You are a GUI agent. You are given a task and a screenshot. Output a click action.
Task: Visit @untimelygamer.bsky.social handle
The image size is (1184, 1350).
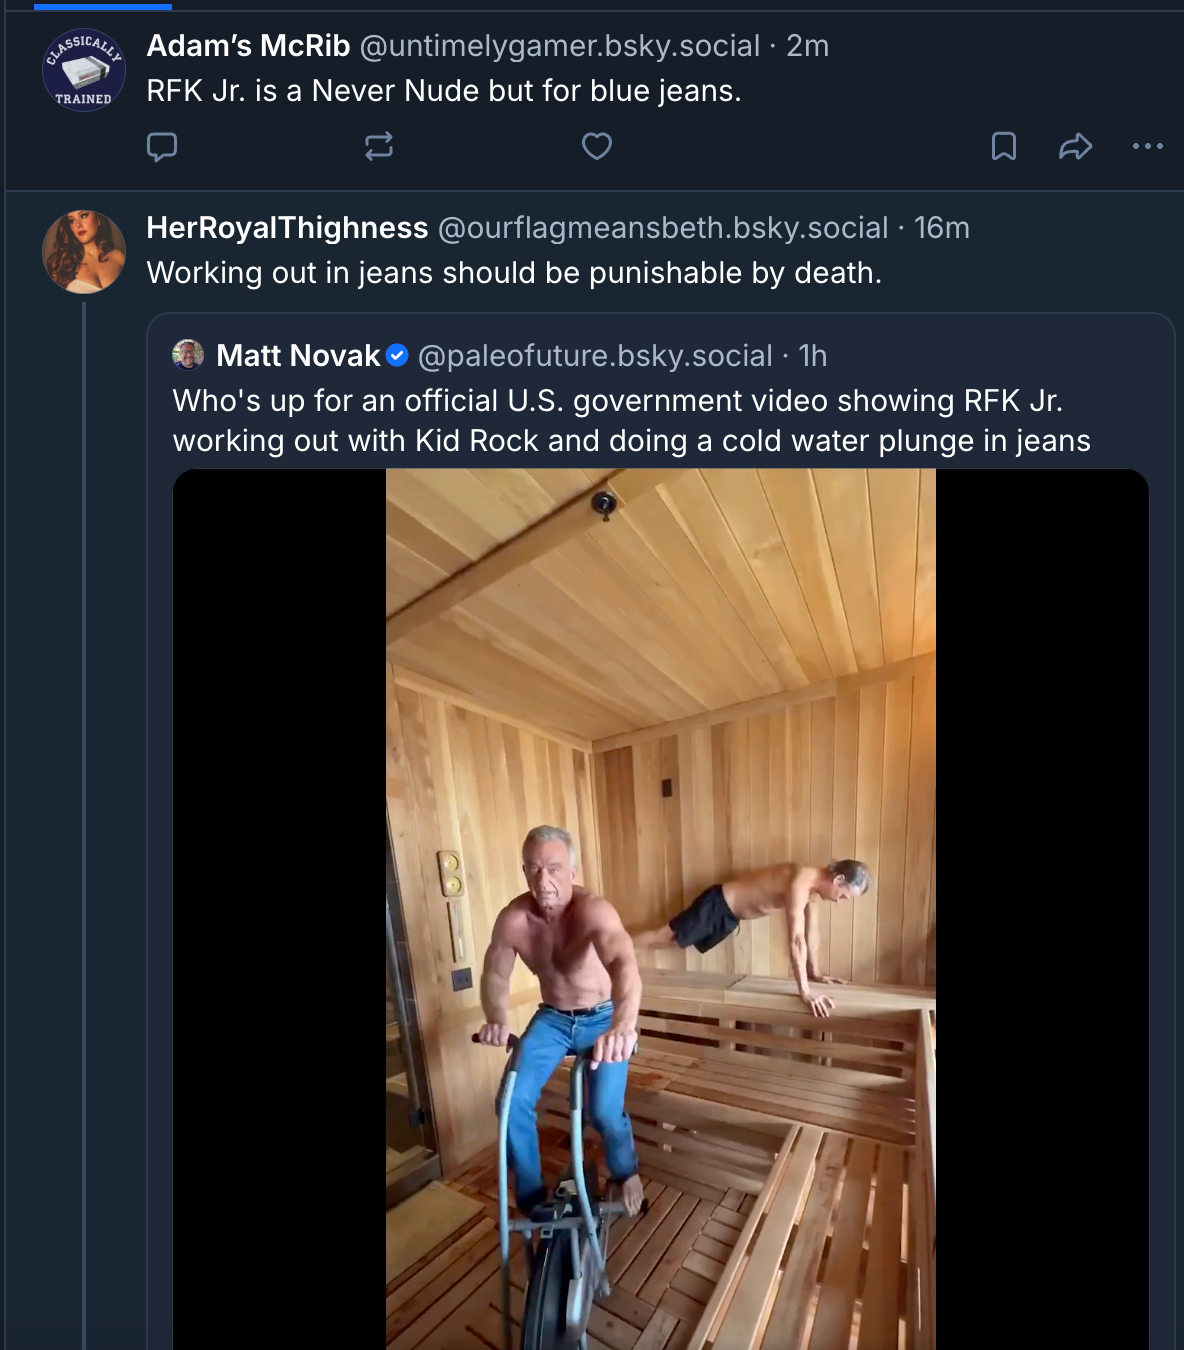point(559,46)
